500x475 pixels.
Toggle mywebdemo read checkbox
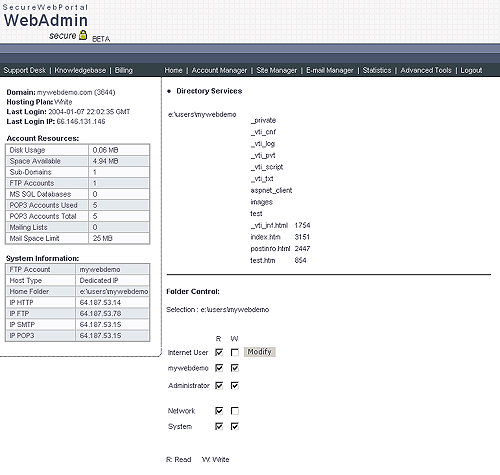[x=219, y=368]
